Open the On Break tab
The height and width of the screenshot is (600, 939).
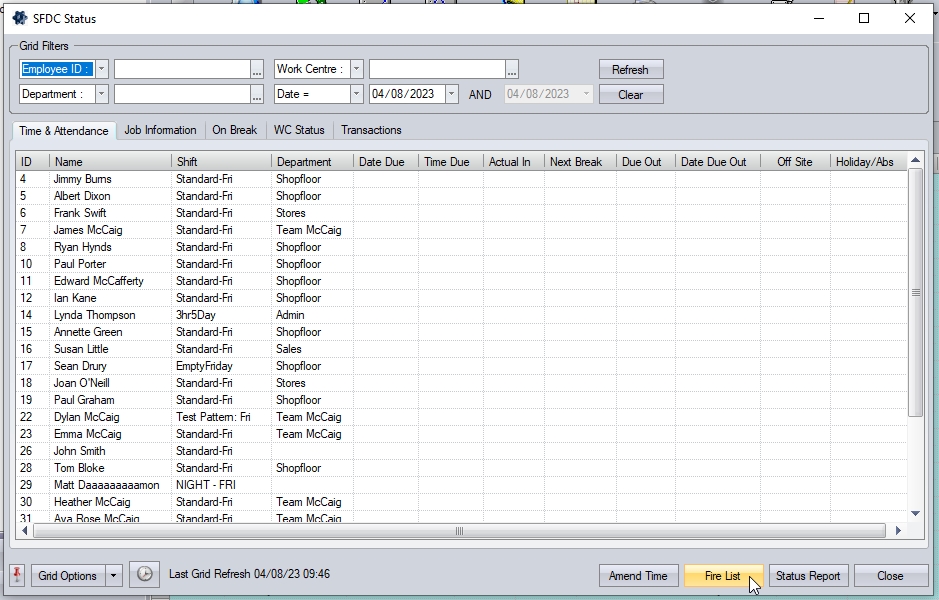click(x=234, y=130)
